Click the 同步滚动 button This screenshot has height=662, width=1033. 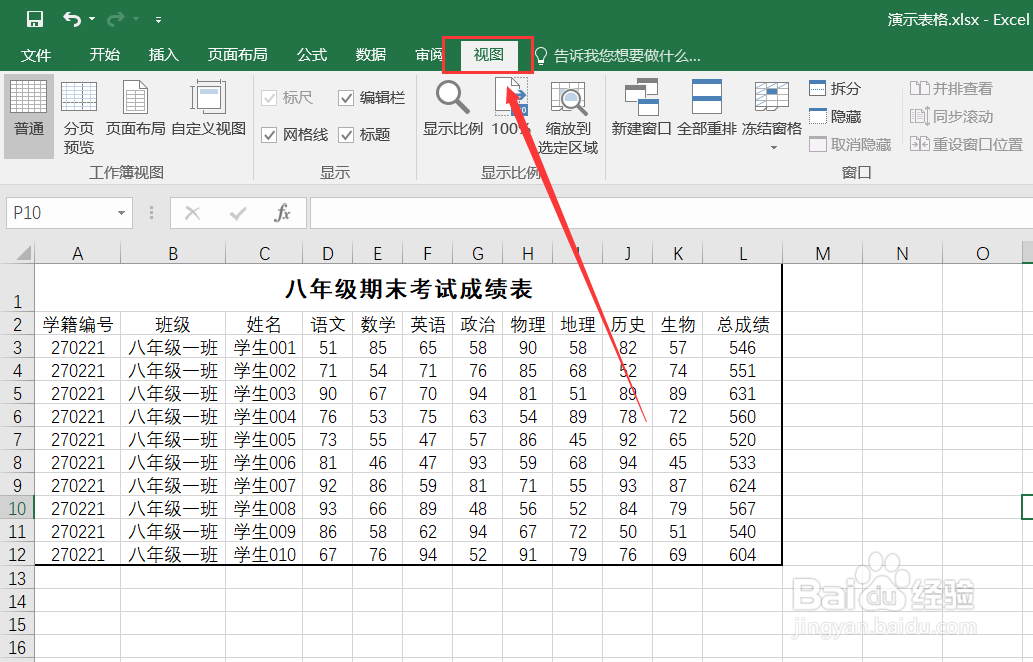coord(951,117)
